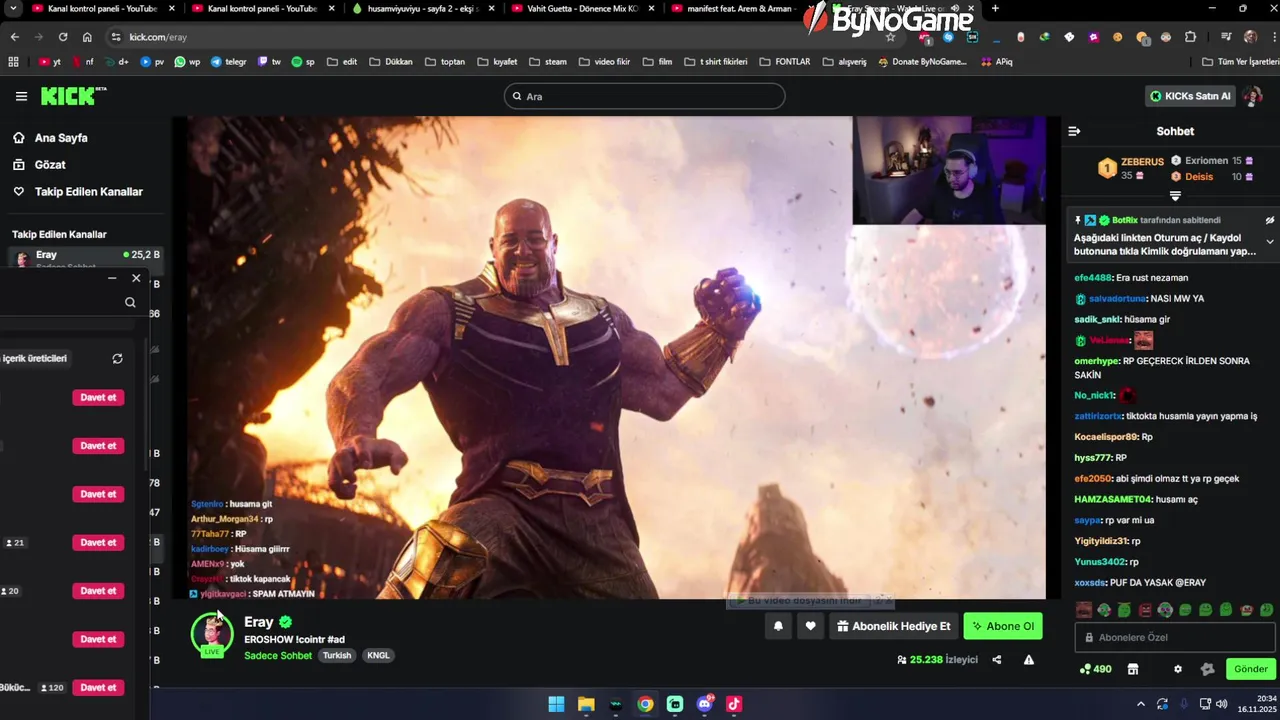The image size is (1280, 720).
Task: Switch to manifest feat. Arem & Arman tab
Action: (x=735, y=9)
